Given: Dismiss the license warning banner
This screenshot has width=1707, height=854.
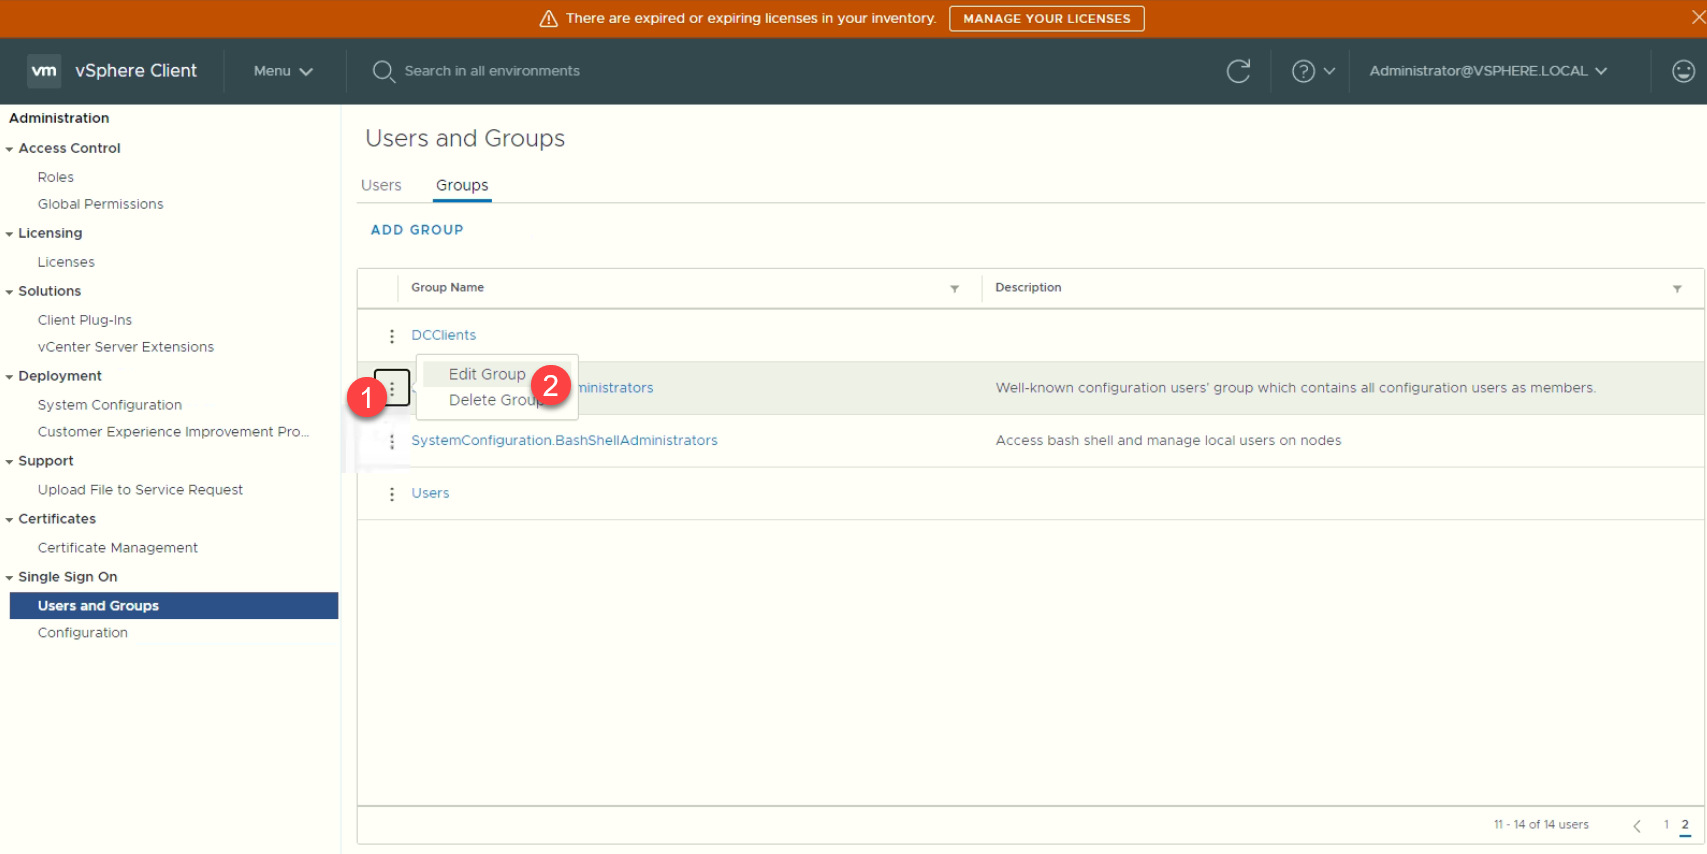Looking at the screenshot, I should 1697,17.
